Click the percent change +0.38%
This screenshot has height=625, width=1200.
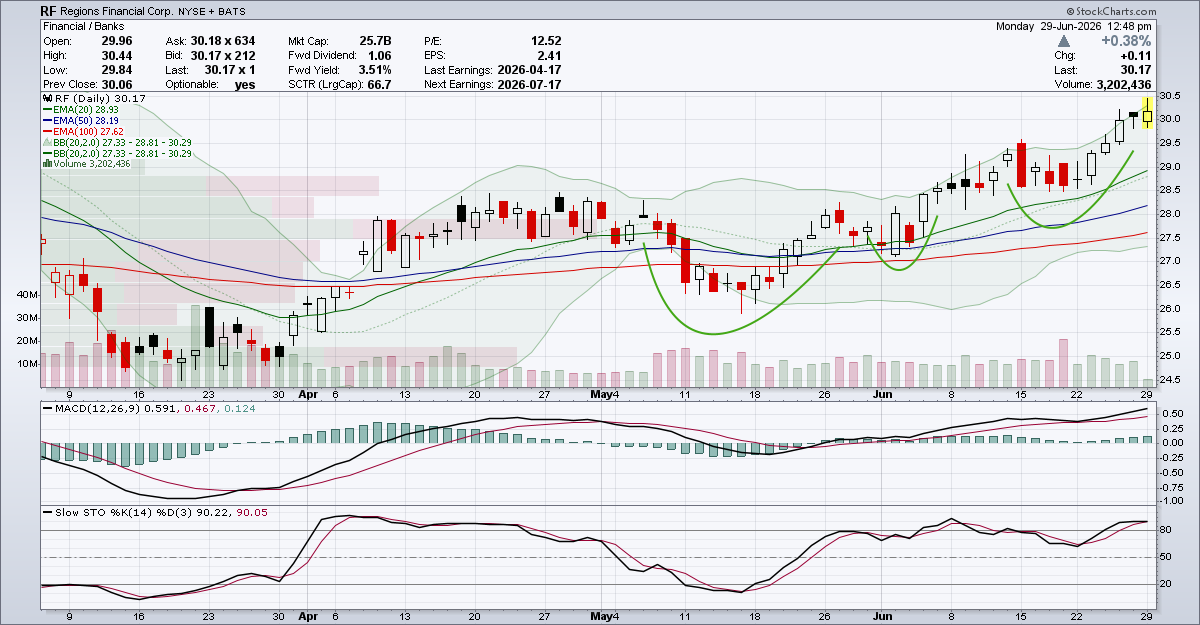pyautogui.click(x=1126, y=41)
